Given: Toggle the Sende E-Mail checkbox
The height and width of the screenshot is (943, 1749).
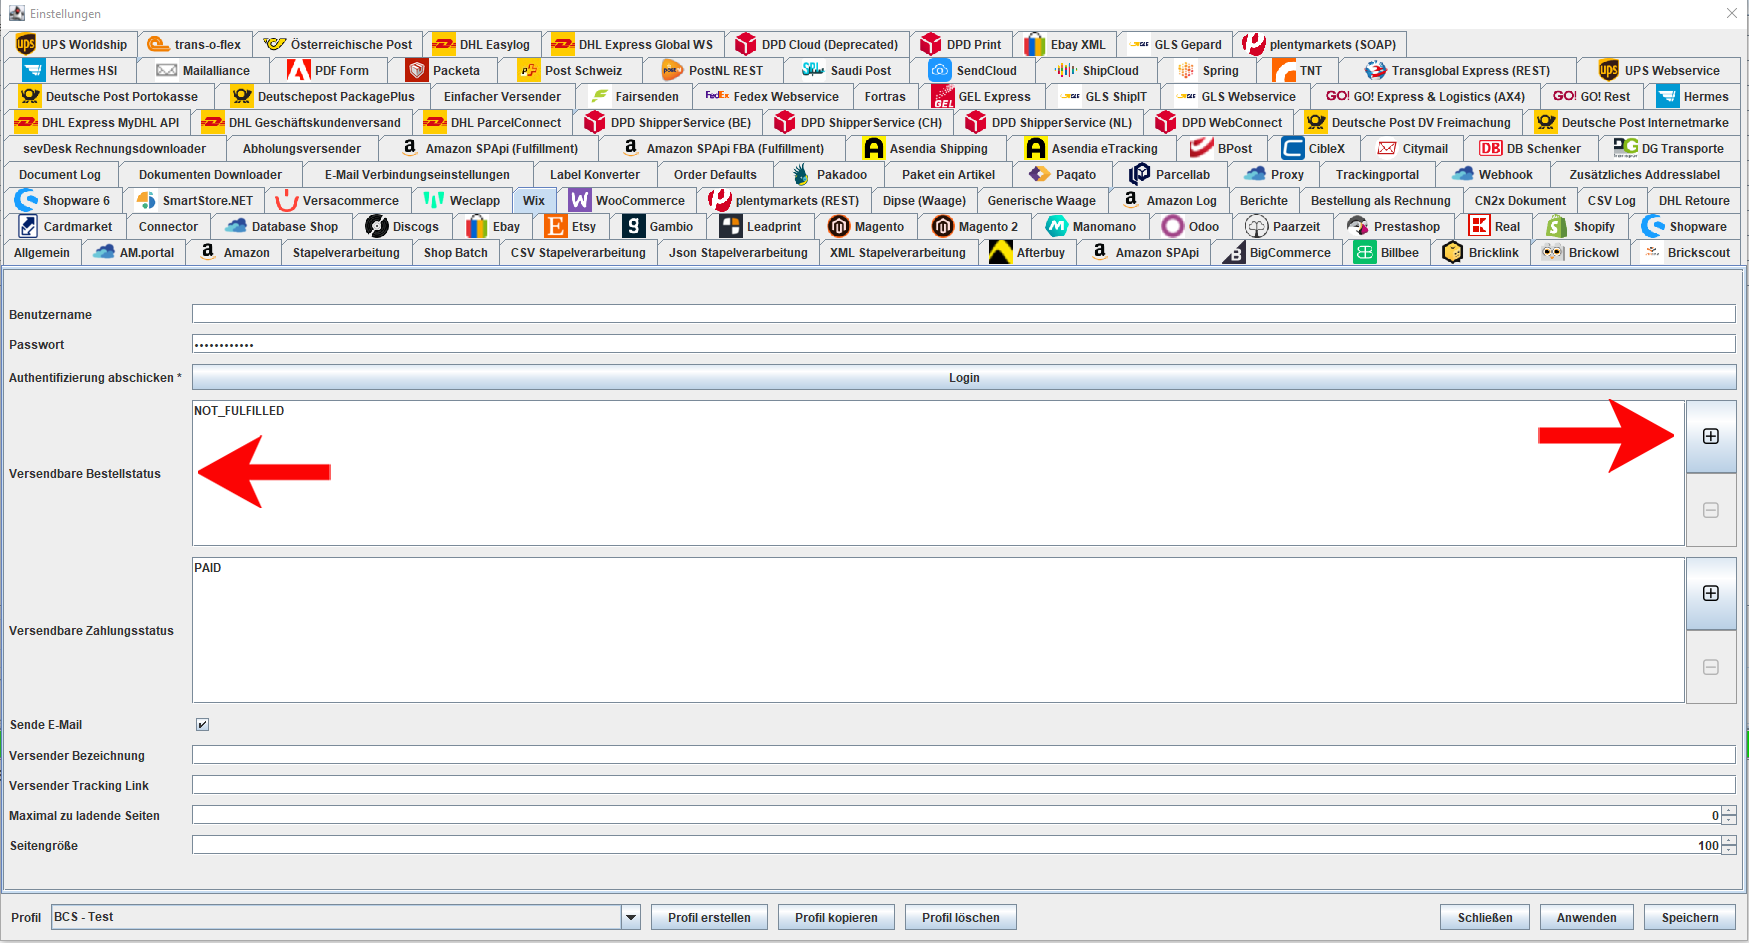Looking at the screenshot, I should click(202, 724).
